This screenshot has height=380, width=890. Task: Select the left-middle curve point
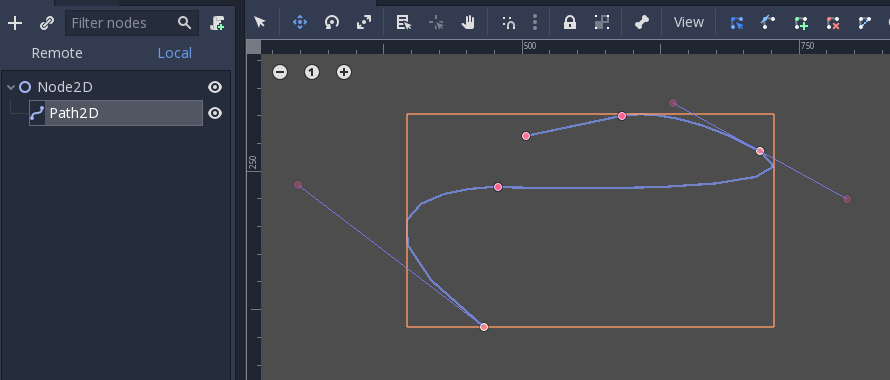pyautogui.click(x=498, y=187)
